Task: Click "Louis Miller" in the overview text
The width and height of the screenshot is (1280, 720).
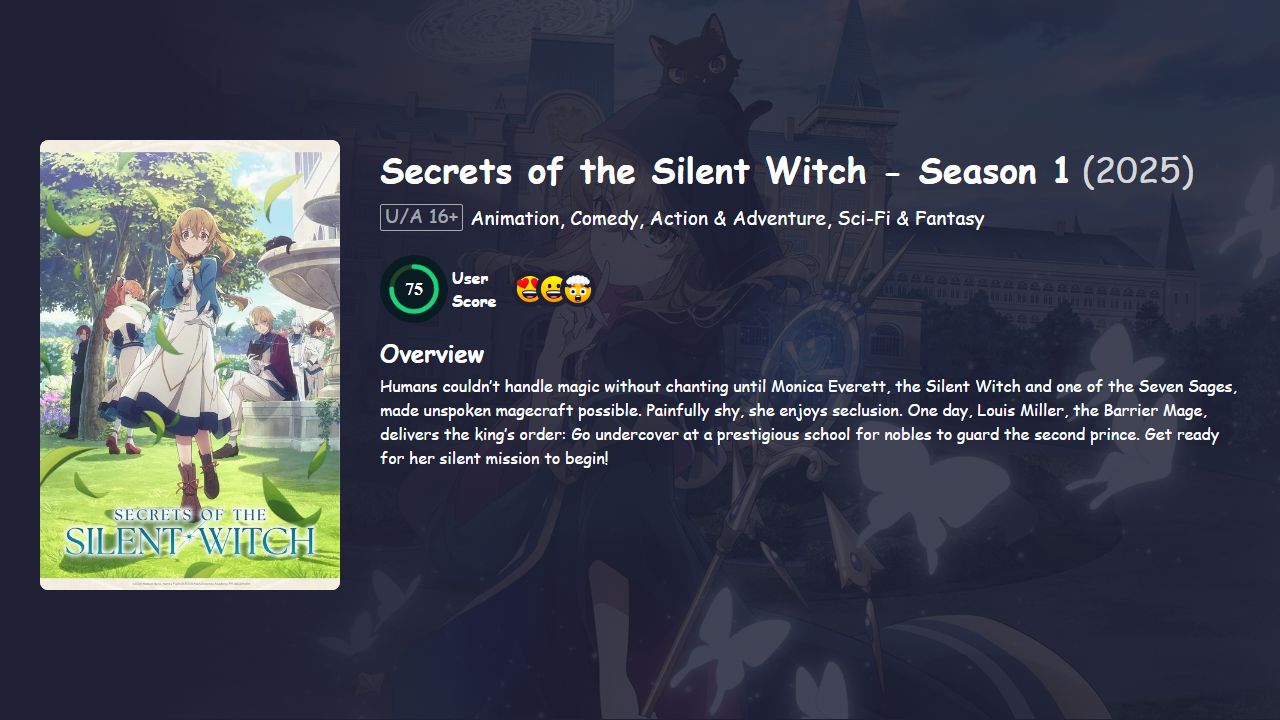Action: pos(1020,410)
